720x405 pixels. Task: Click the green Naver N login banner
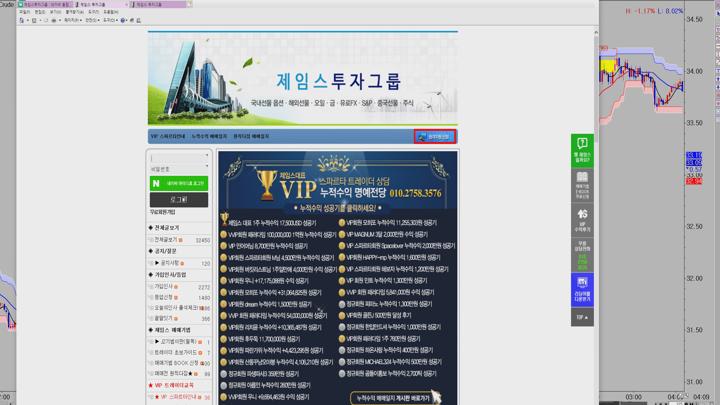tap(179, 183)
